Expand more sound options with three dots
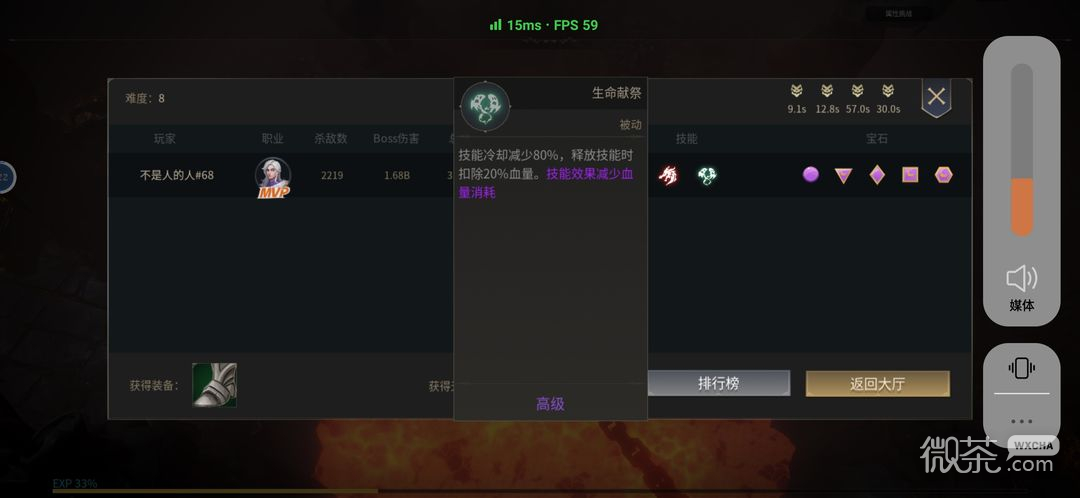Screen dimensions: 1080x498 [x=1021, y=421]
